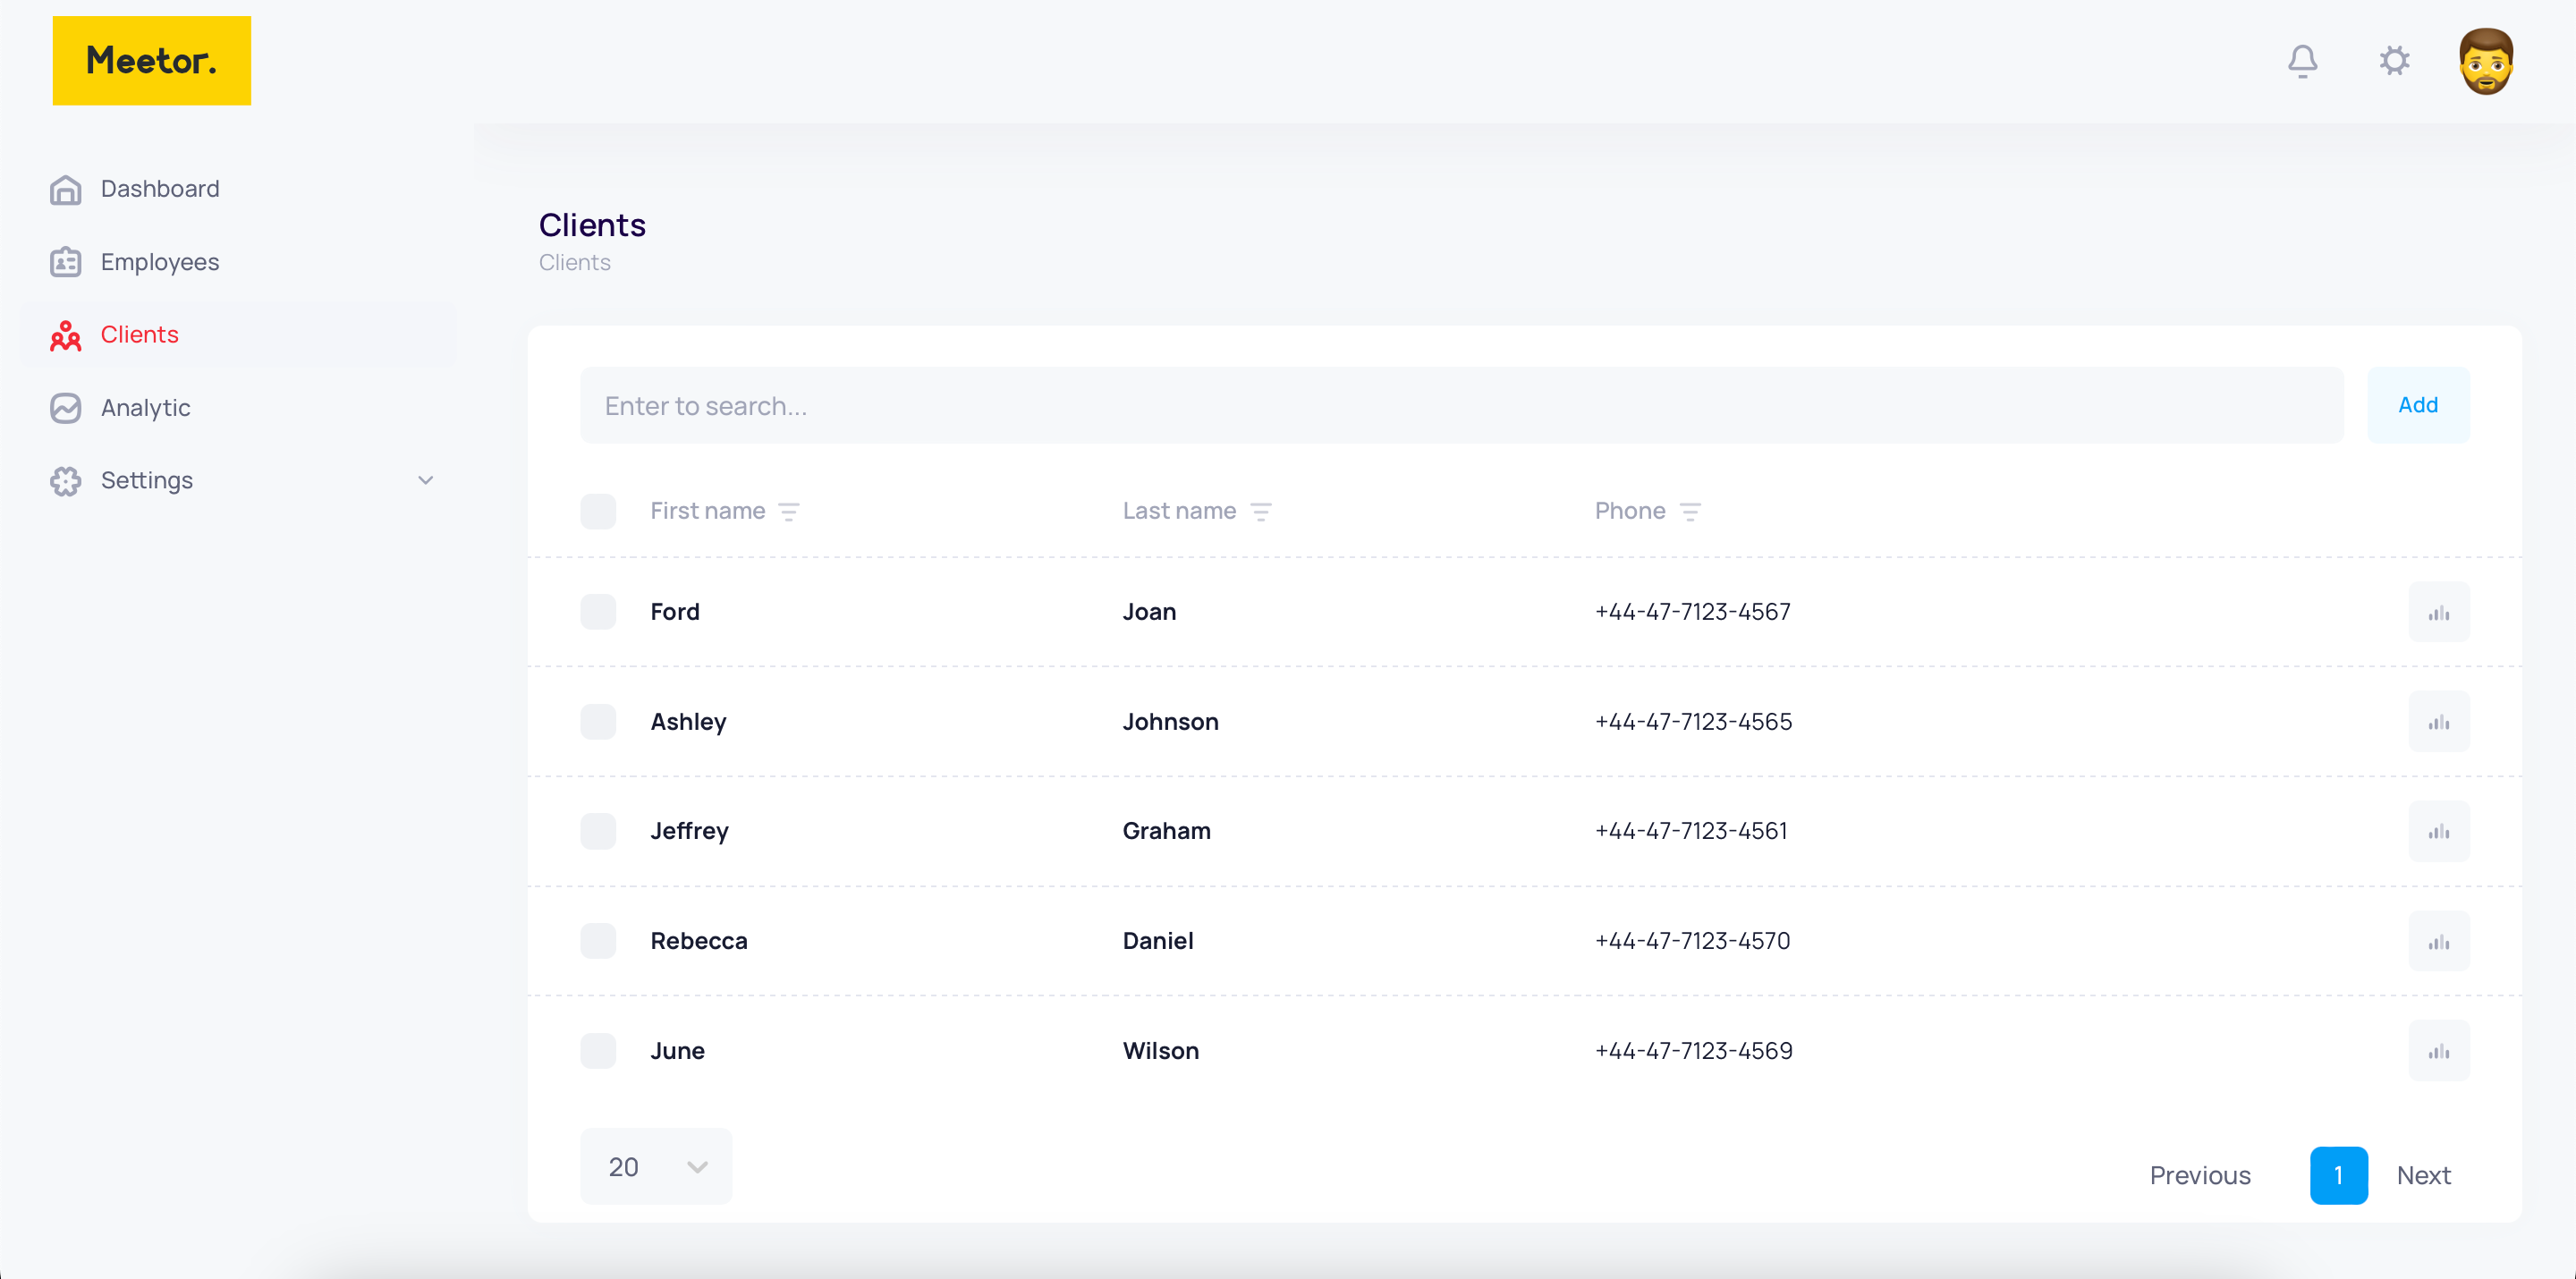Navigate to Analytic in the sidebar
Screen dimensions: 2576x1279
(x=146, y=408)
